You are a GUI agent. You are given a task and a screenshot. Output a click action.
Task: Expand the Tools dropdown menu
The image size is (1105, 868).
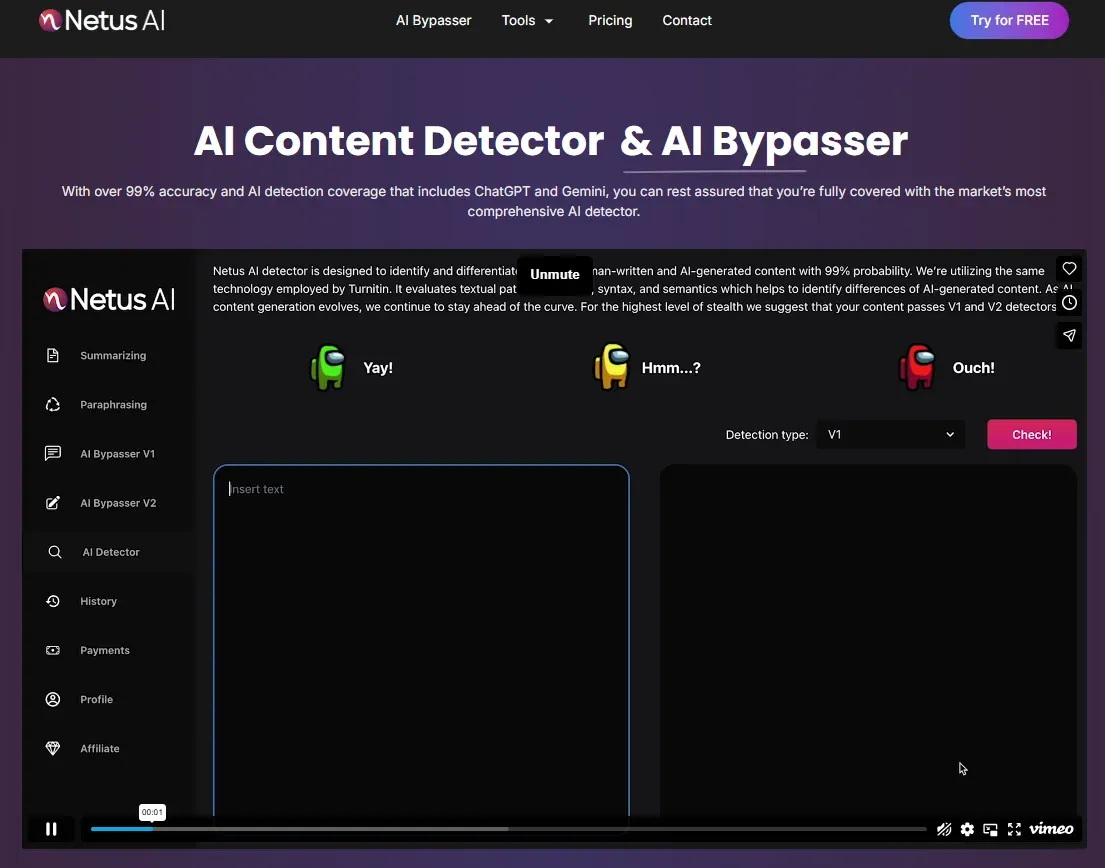[527, 20]
